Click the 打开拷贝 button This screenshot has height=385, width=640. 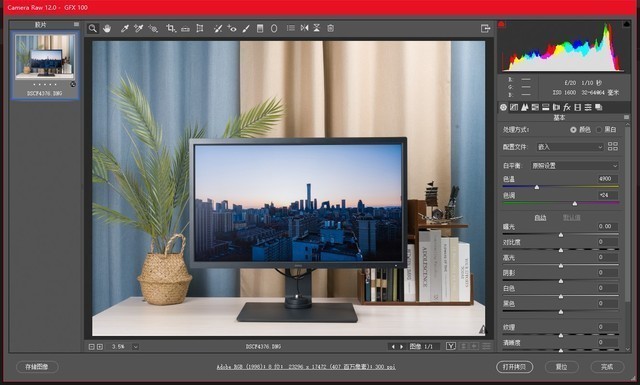(514, 367)
